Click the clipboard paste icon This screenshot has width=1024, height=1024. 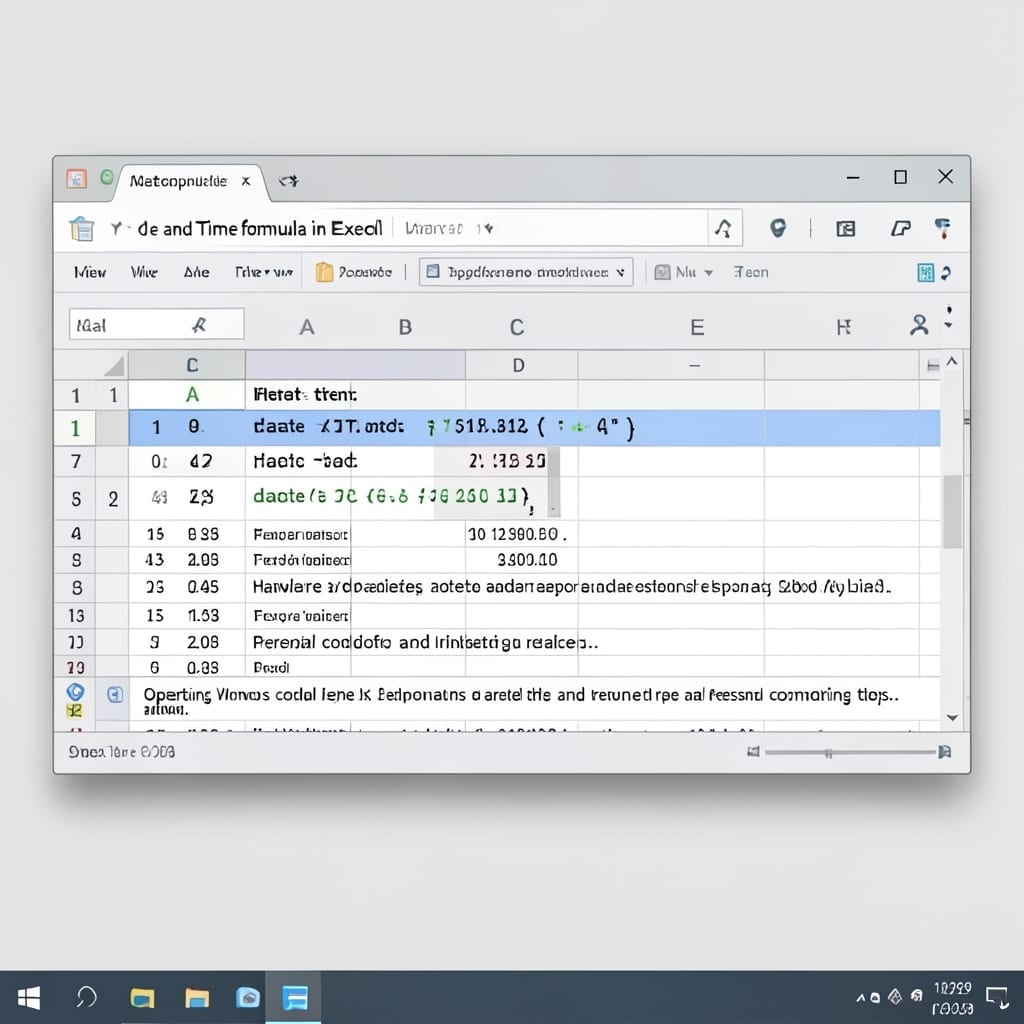pyautogui.click(x=82, y=229)
